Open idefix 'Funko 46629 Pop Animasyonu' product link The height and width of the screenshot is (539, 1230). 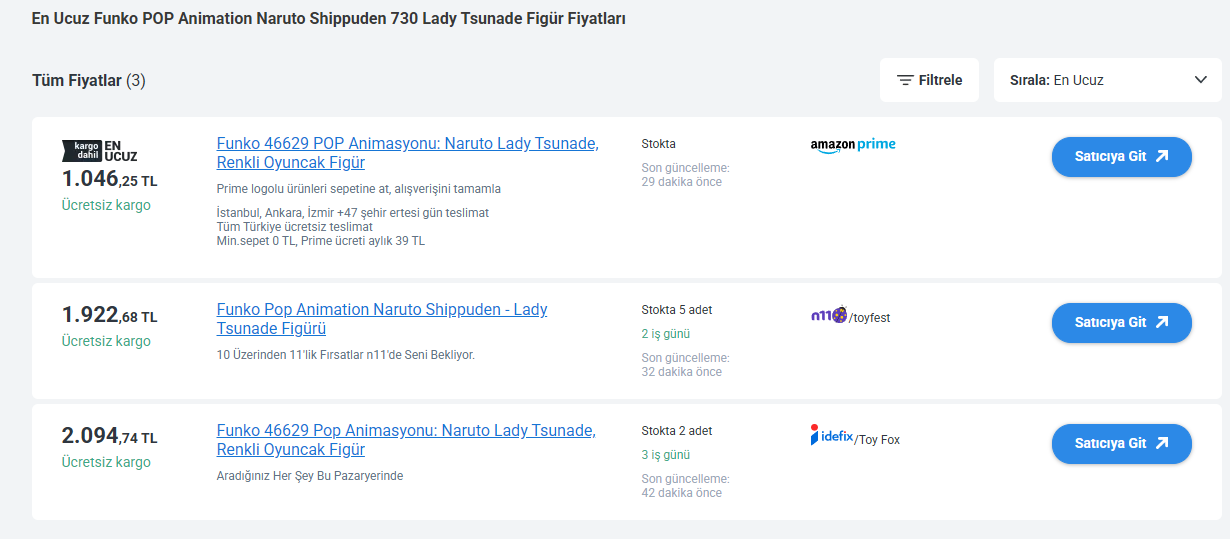tap(405, 440)
